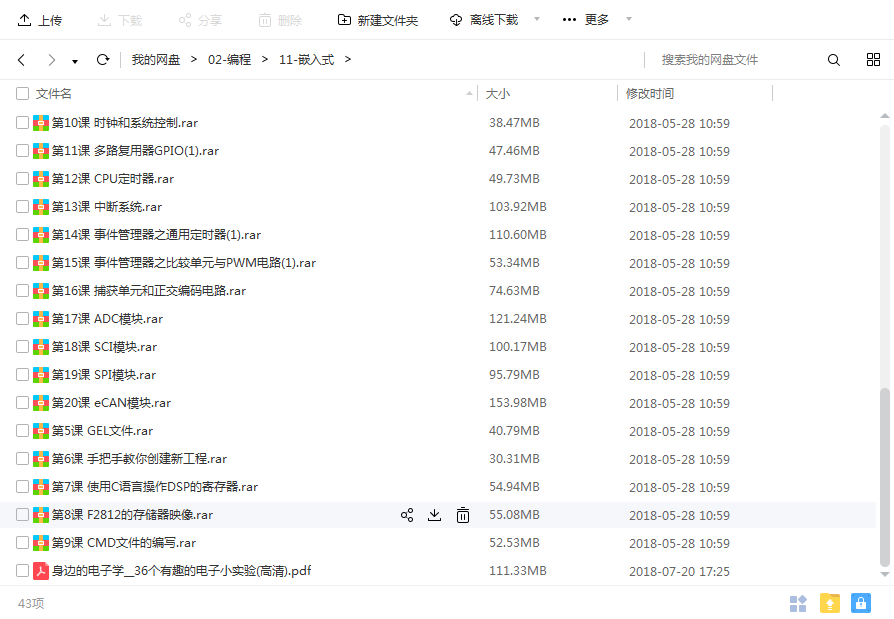The width and height of the screenshot is (894, 619).
Task: Click rar icon of 第18课 SCI模块
Action: 40,347
